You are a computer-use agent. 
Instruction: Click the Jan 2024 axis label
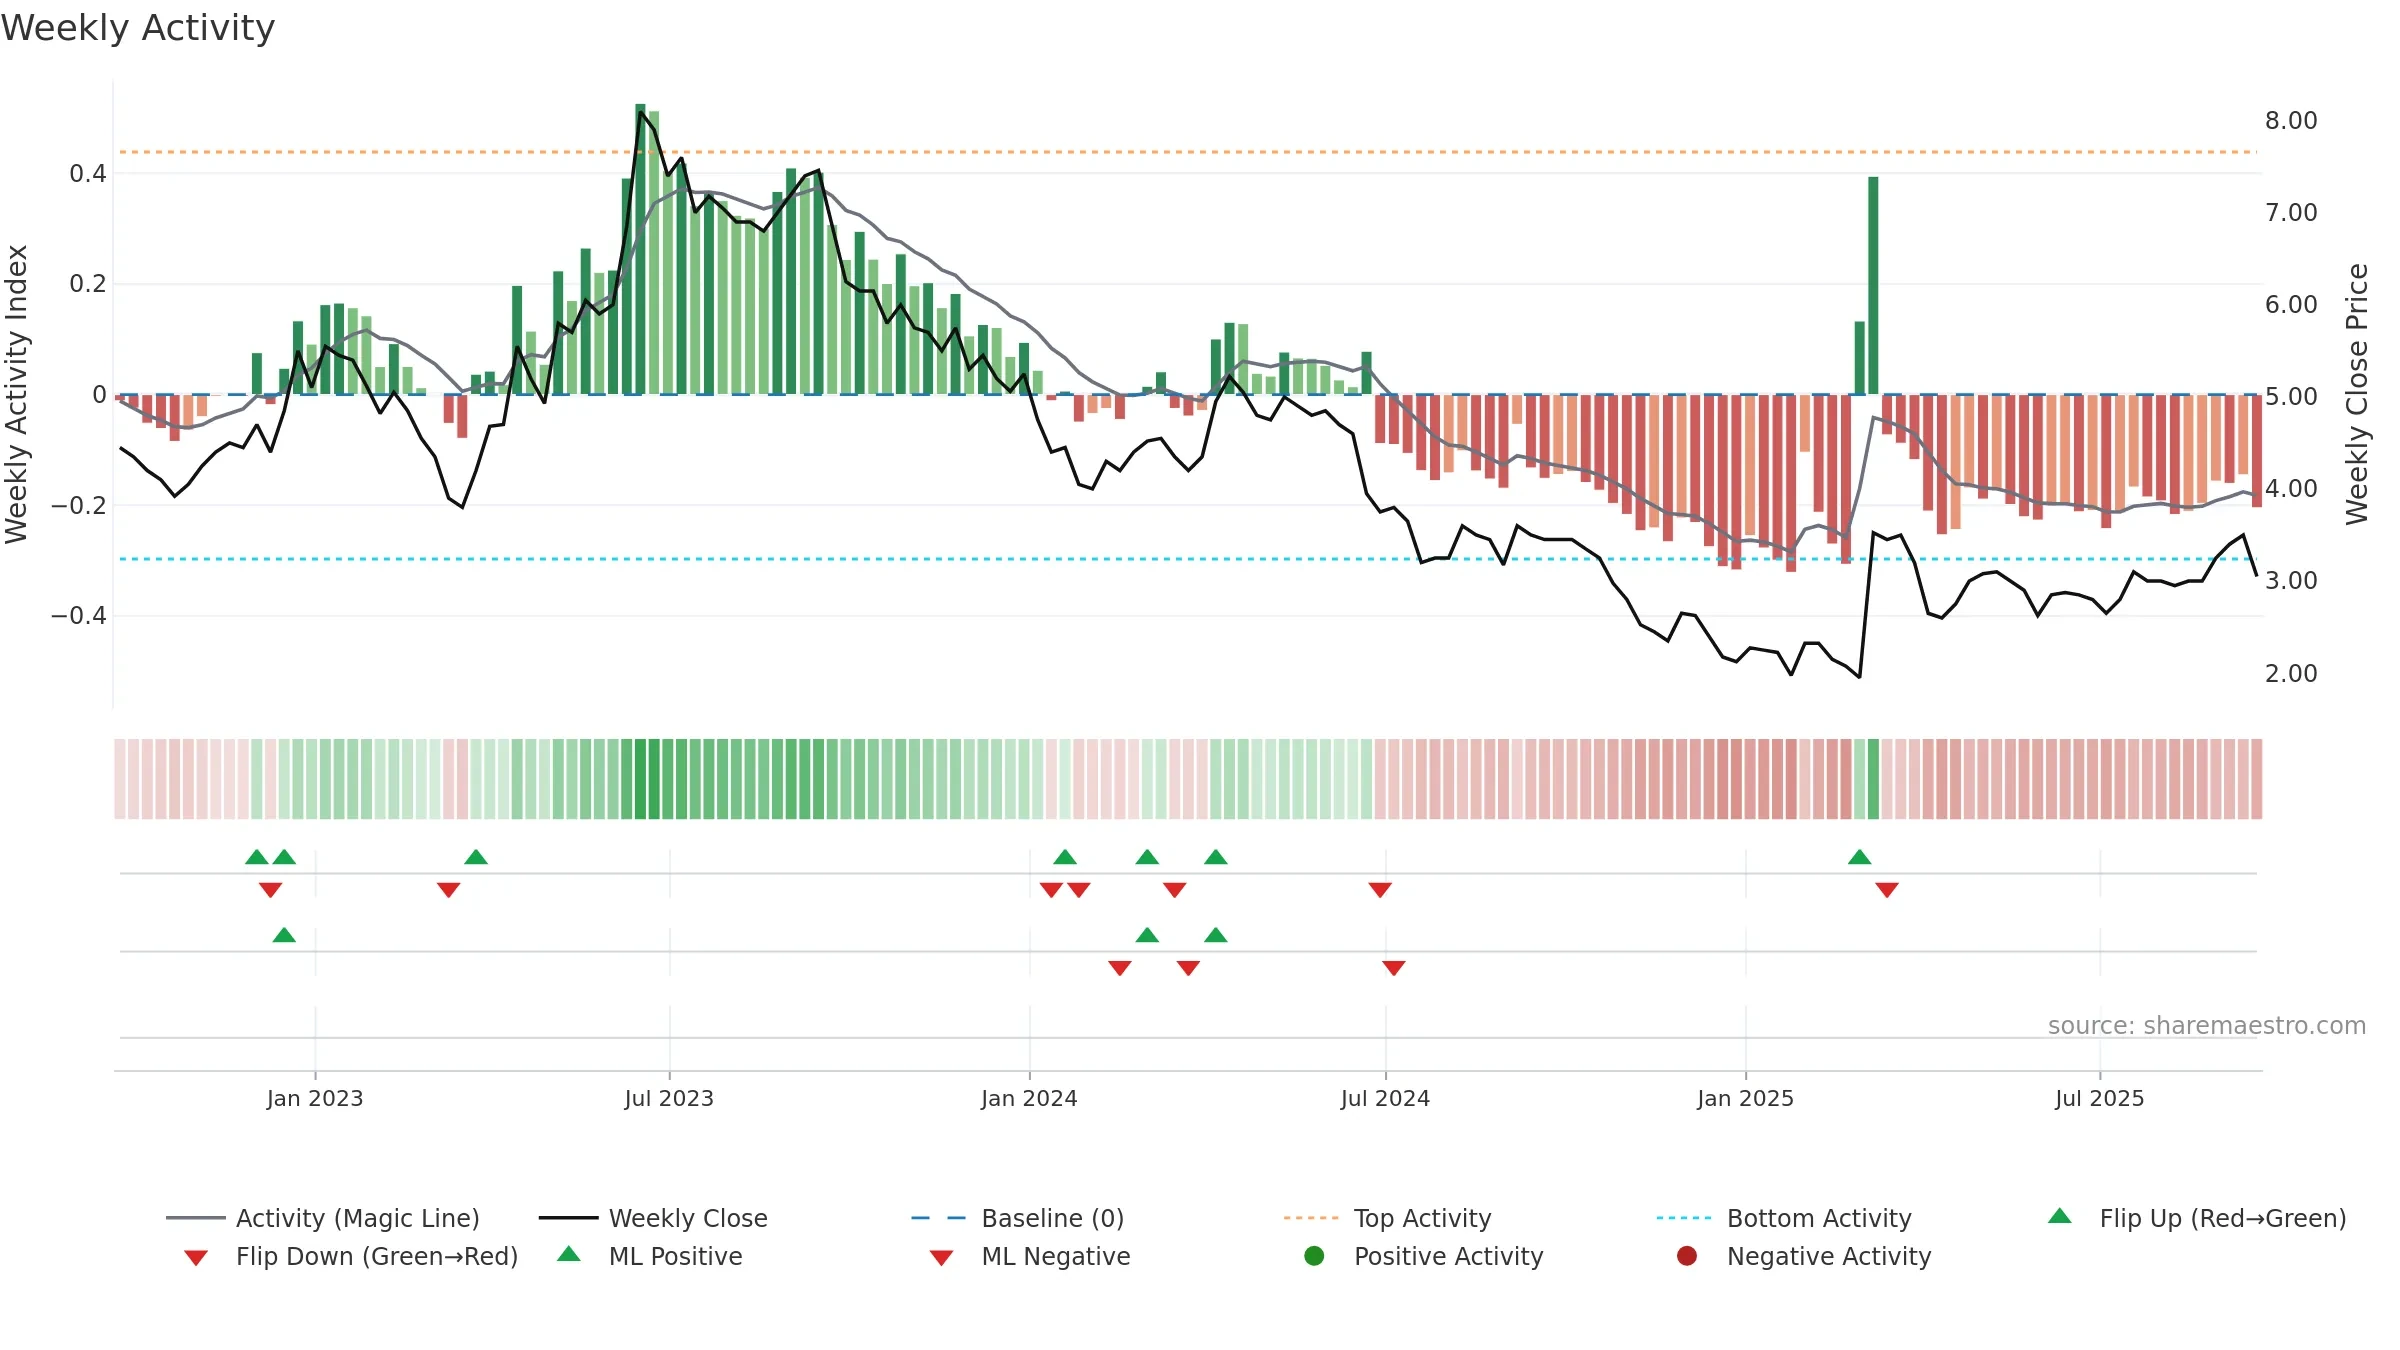1029,1098
